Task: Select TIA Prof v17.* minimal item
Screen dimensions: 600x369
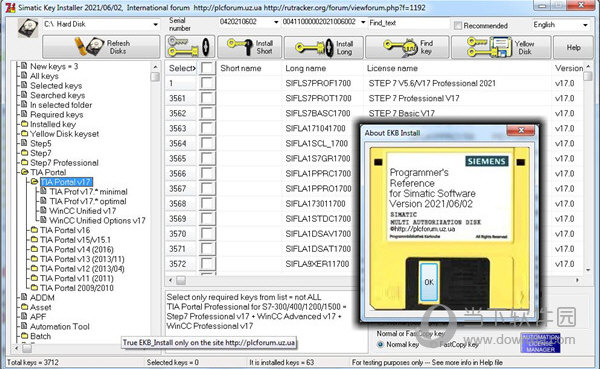Action: pos(88,191)
